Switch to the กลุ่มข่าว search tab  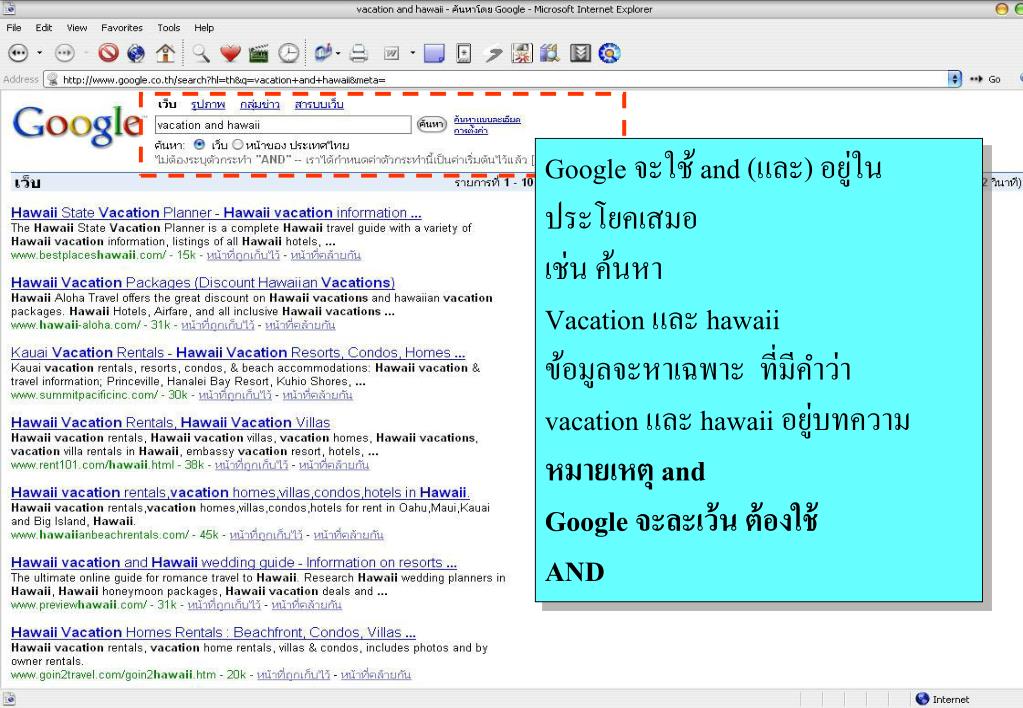pos(259,104)
